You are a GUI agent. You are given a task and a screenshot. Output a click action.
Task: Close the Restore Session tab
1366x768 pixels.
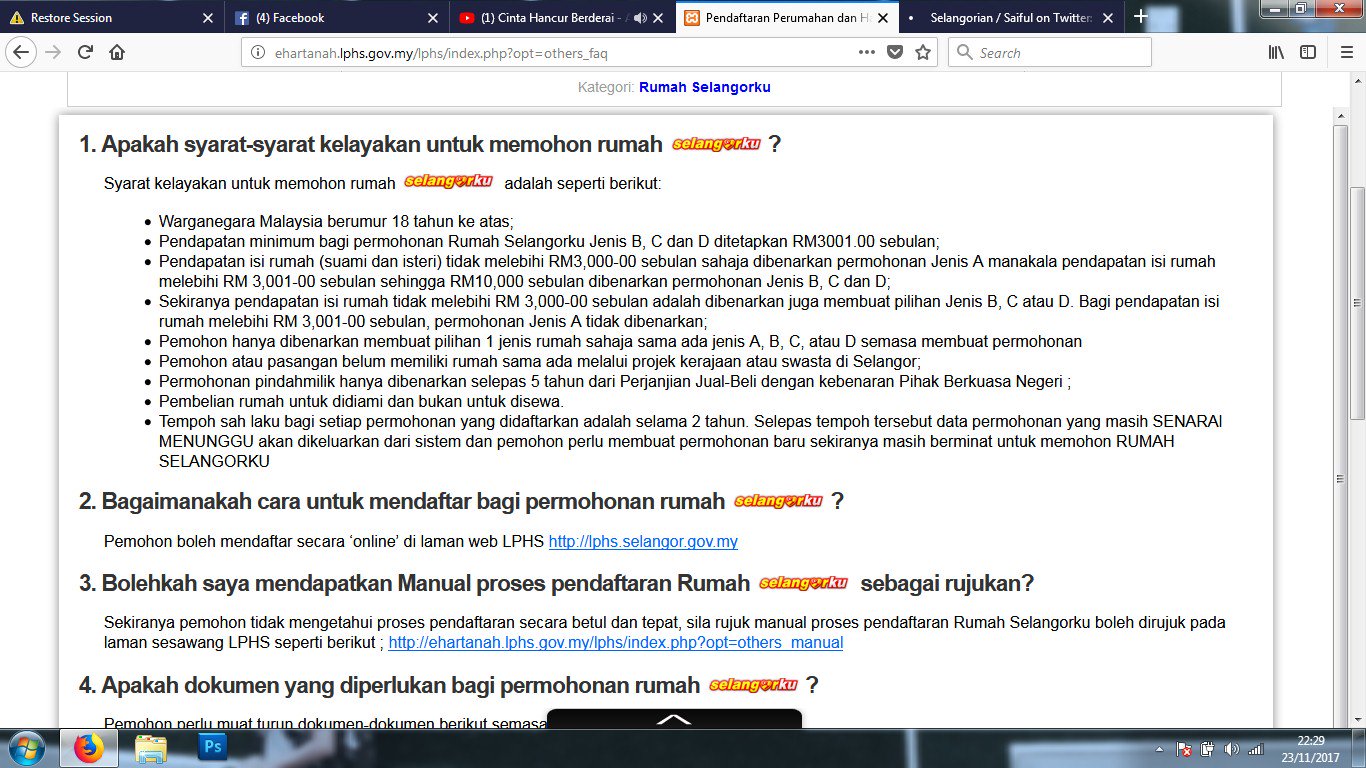[x=208, y=18]
